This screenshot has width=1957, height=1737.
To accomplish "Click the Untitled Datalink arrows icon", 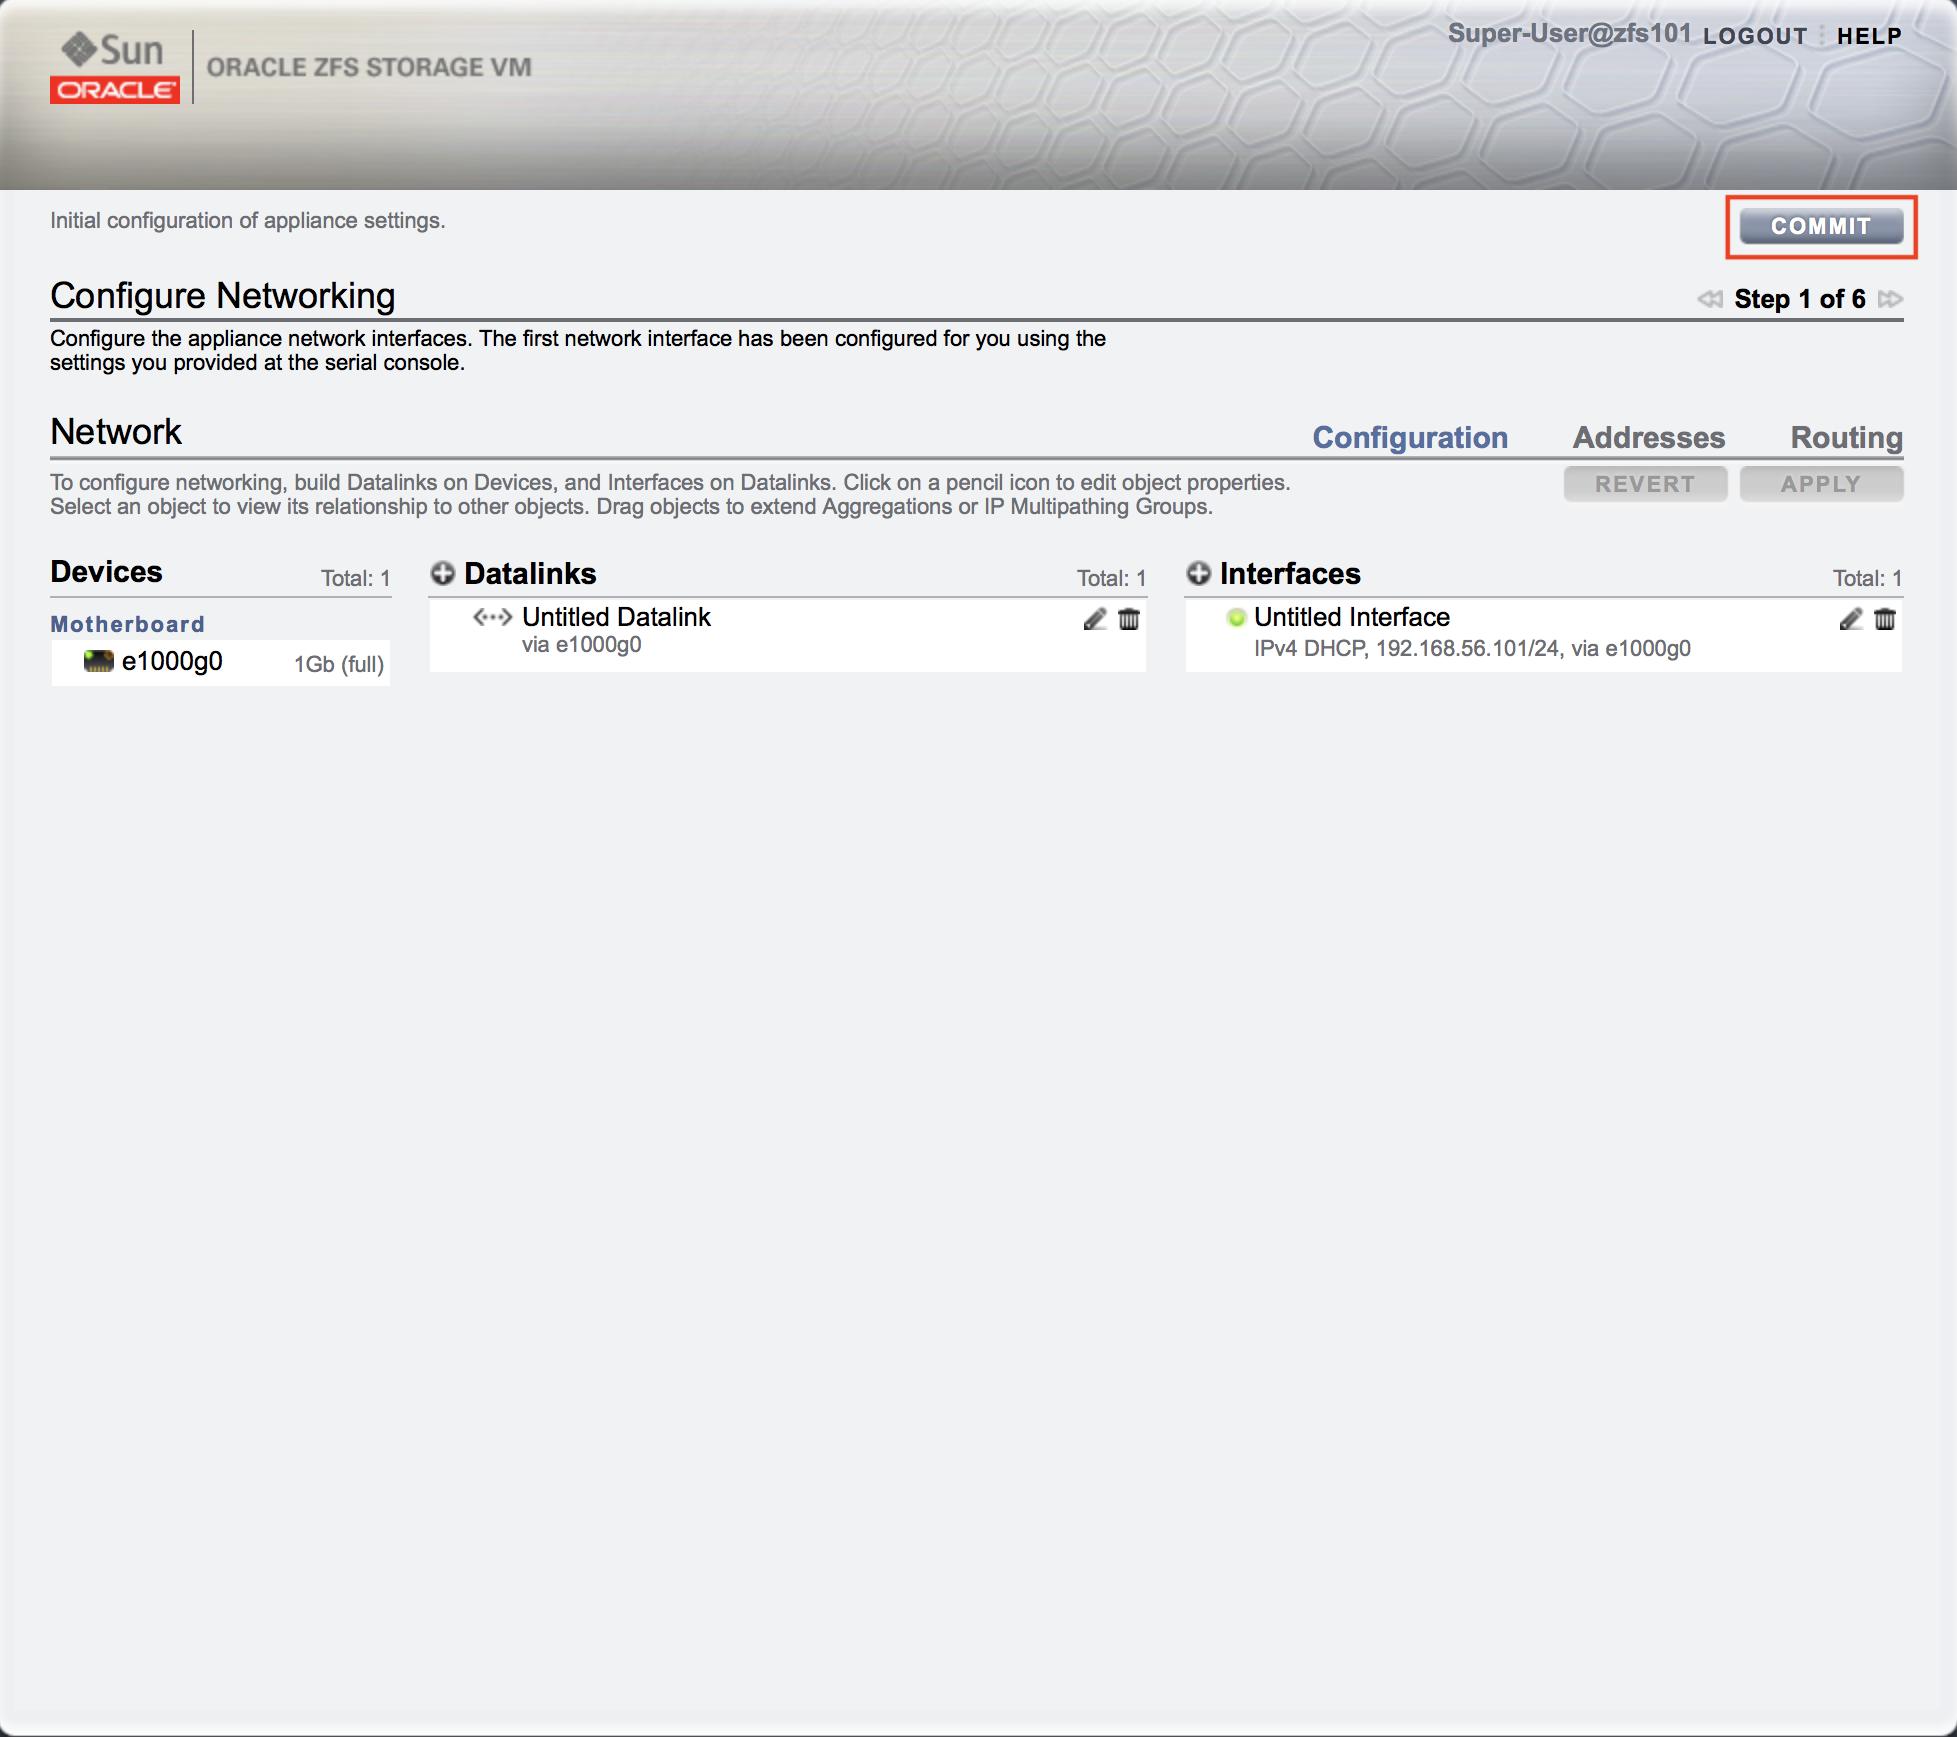I will coord(492,617).
